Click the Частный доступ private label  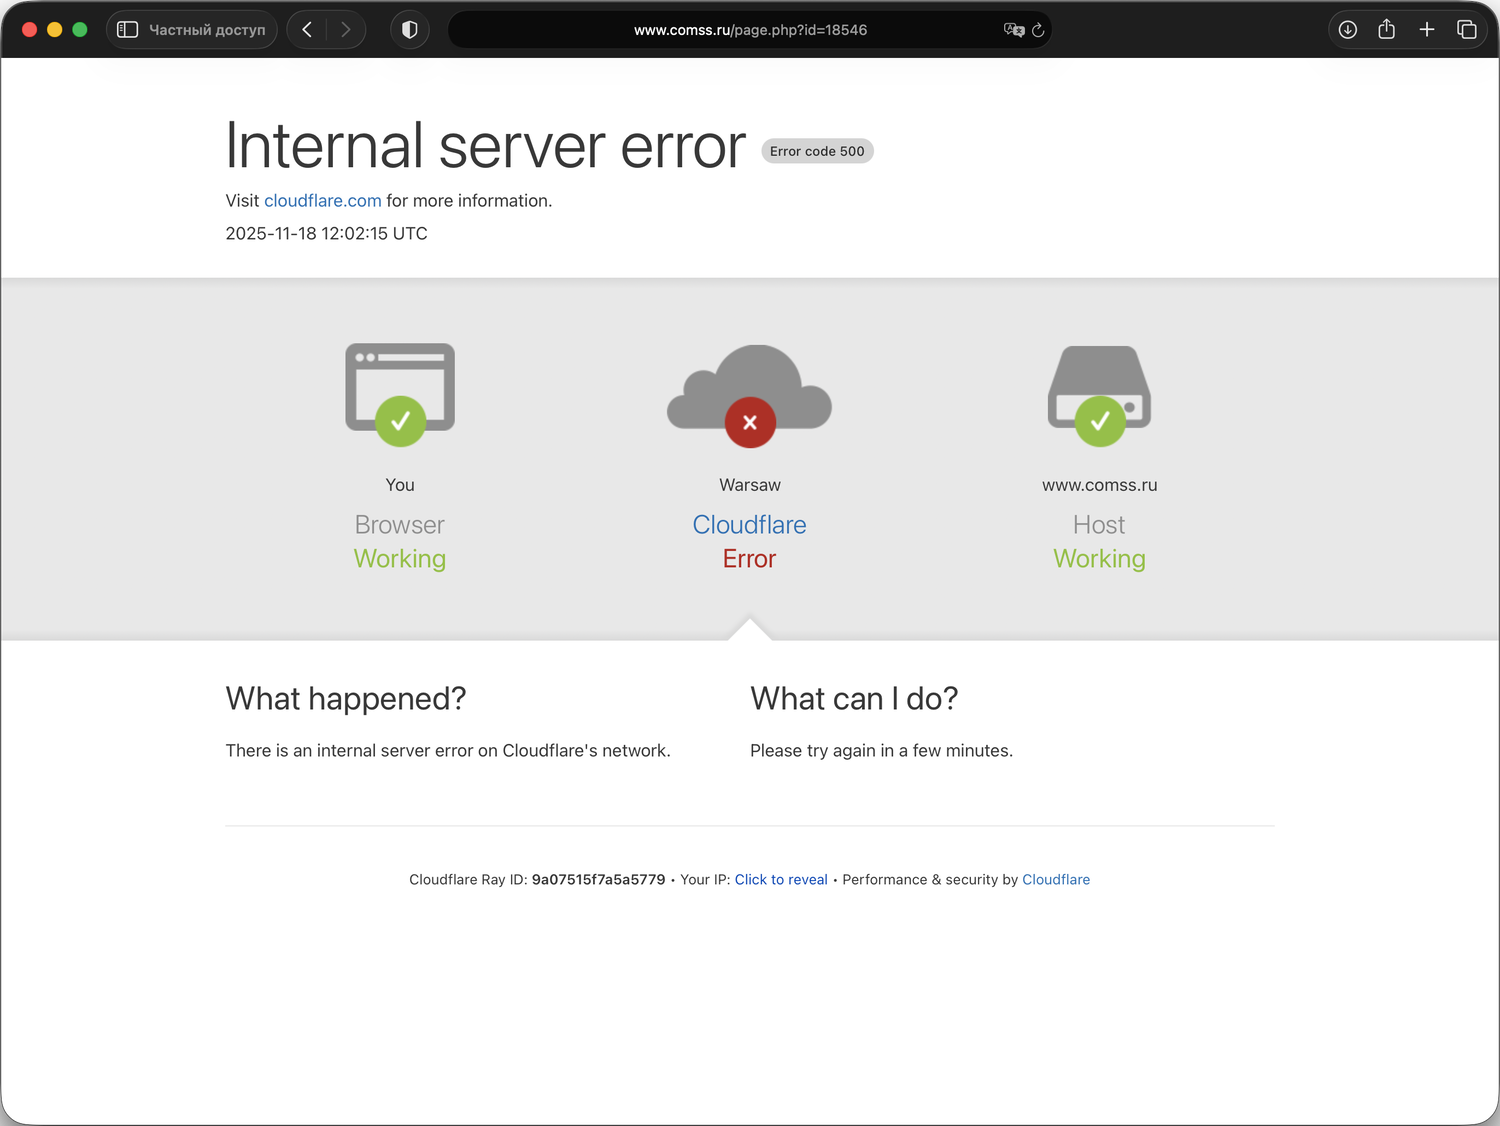click(x=207, y=30)
